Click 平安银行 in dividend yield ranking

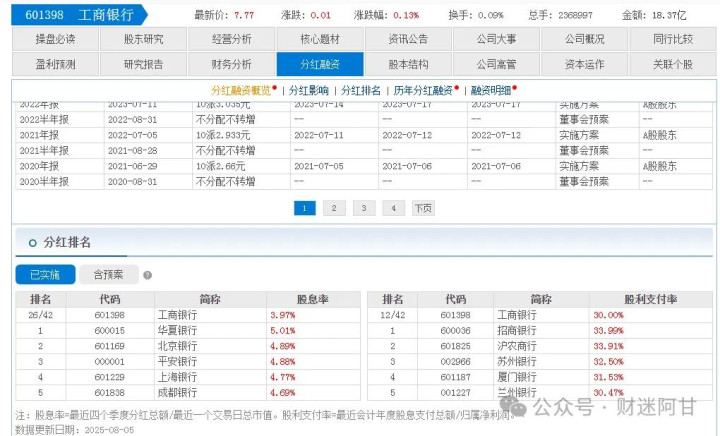pos(177,362)
